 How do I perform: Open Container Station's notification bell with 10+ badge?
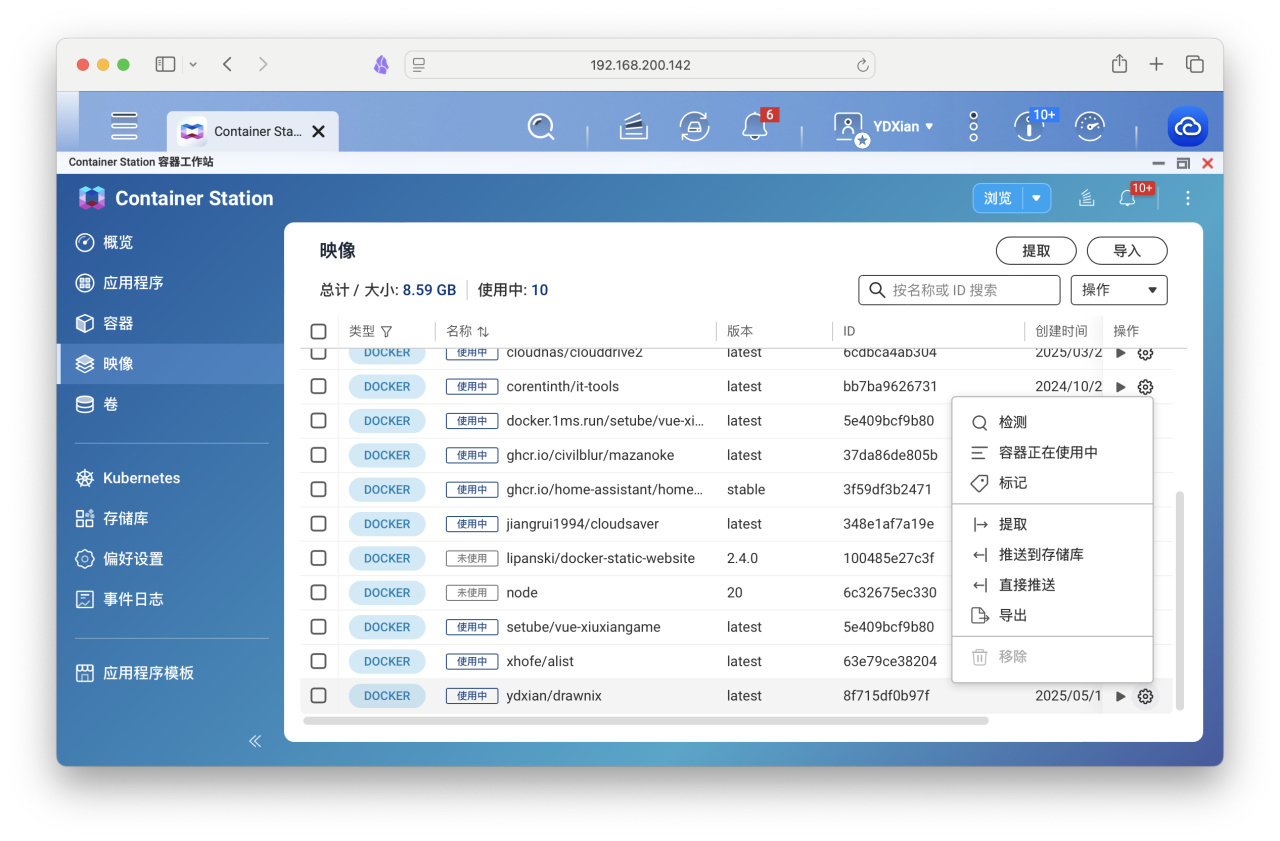(1127, 198)
